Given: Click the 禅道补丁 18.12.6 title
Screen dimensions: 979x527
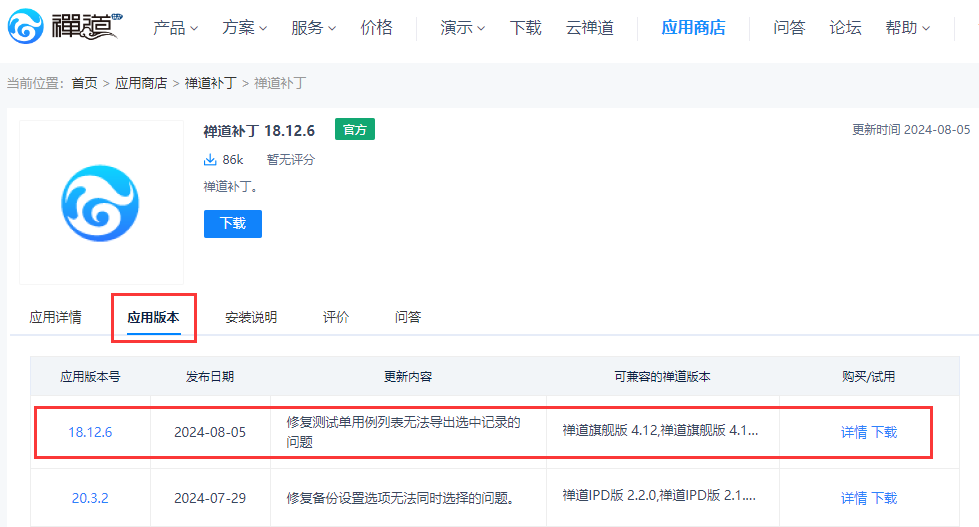Looking at the screenshot, I should point(259,131).
